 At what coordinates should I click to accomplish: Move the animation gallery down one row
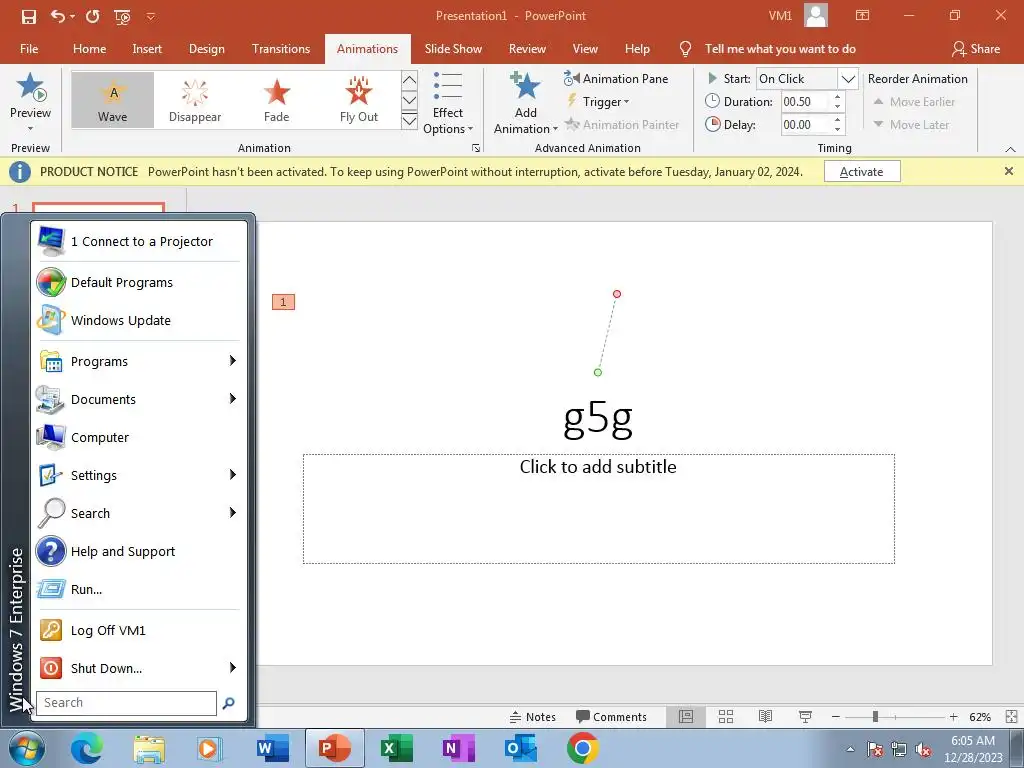[409, 101]
